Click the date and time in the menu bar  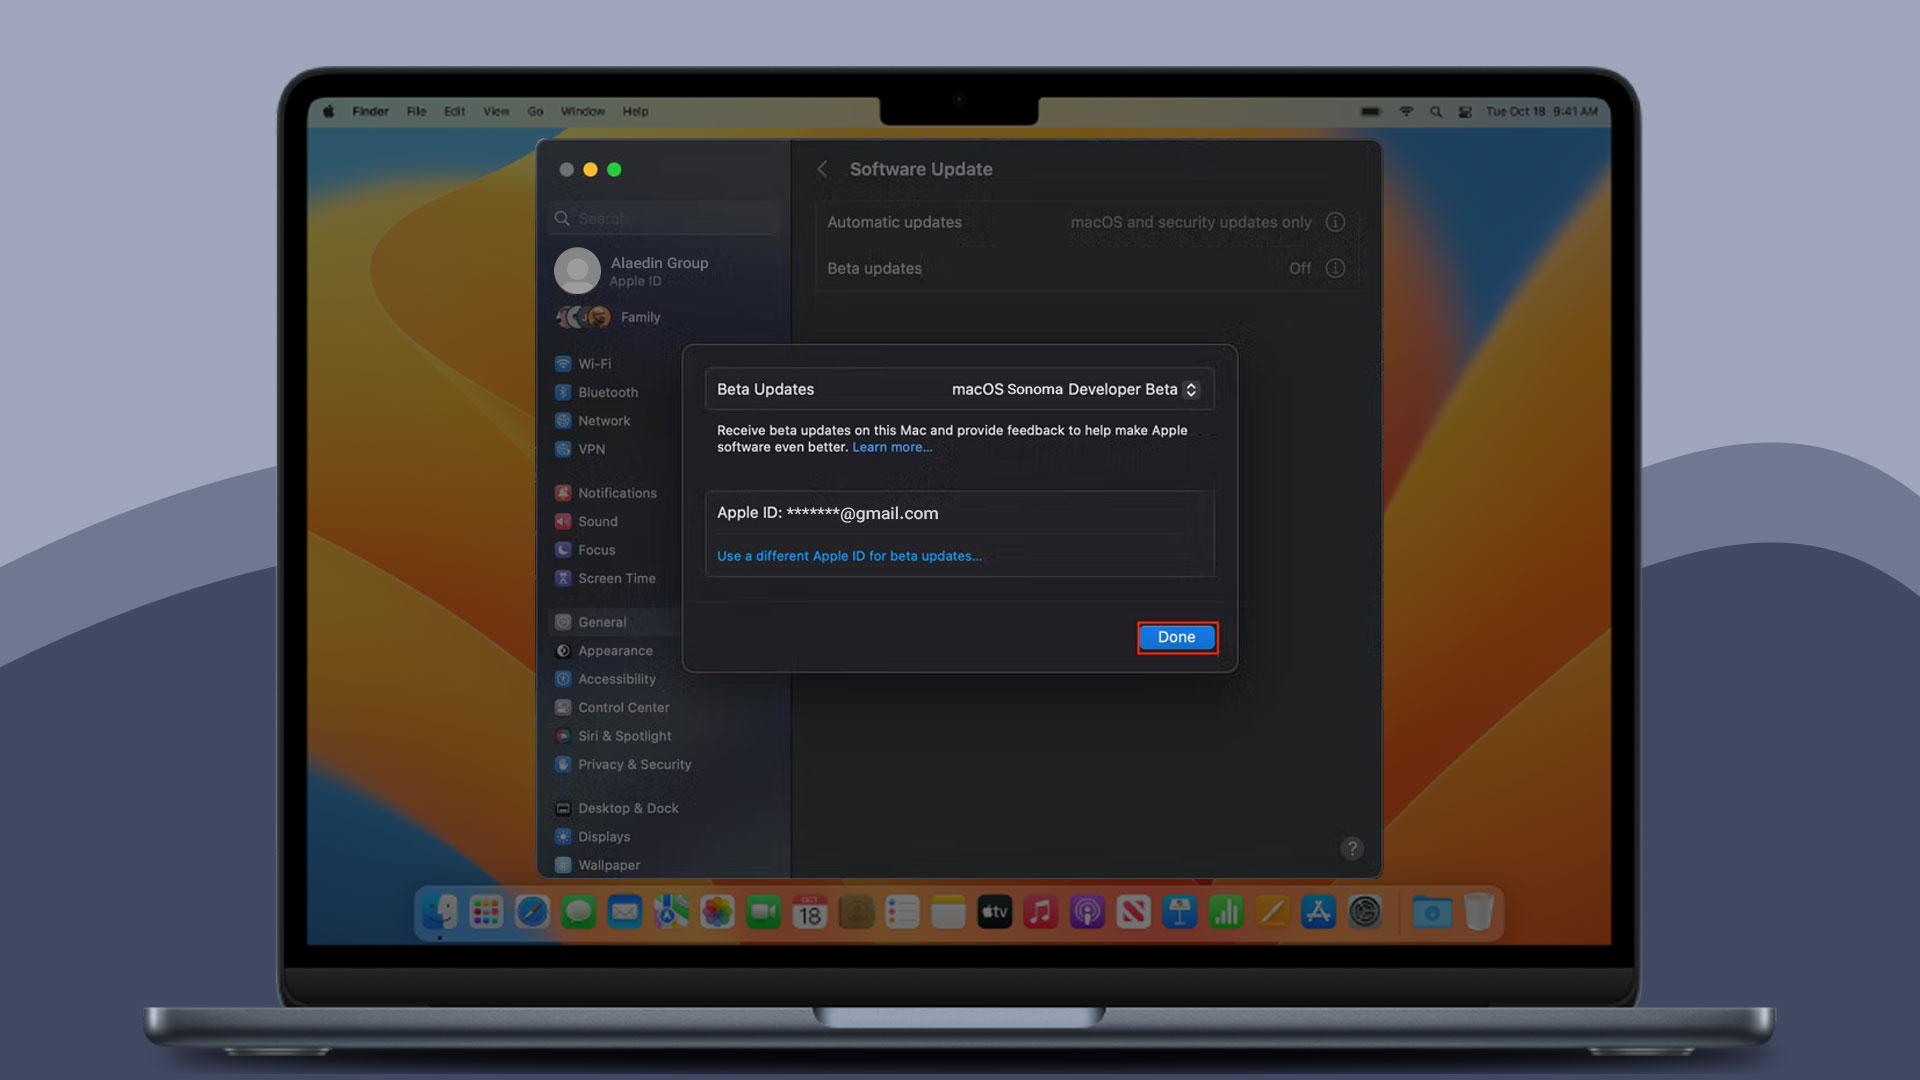click(1541, 111)
